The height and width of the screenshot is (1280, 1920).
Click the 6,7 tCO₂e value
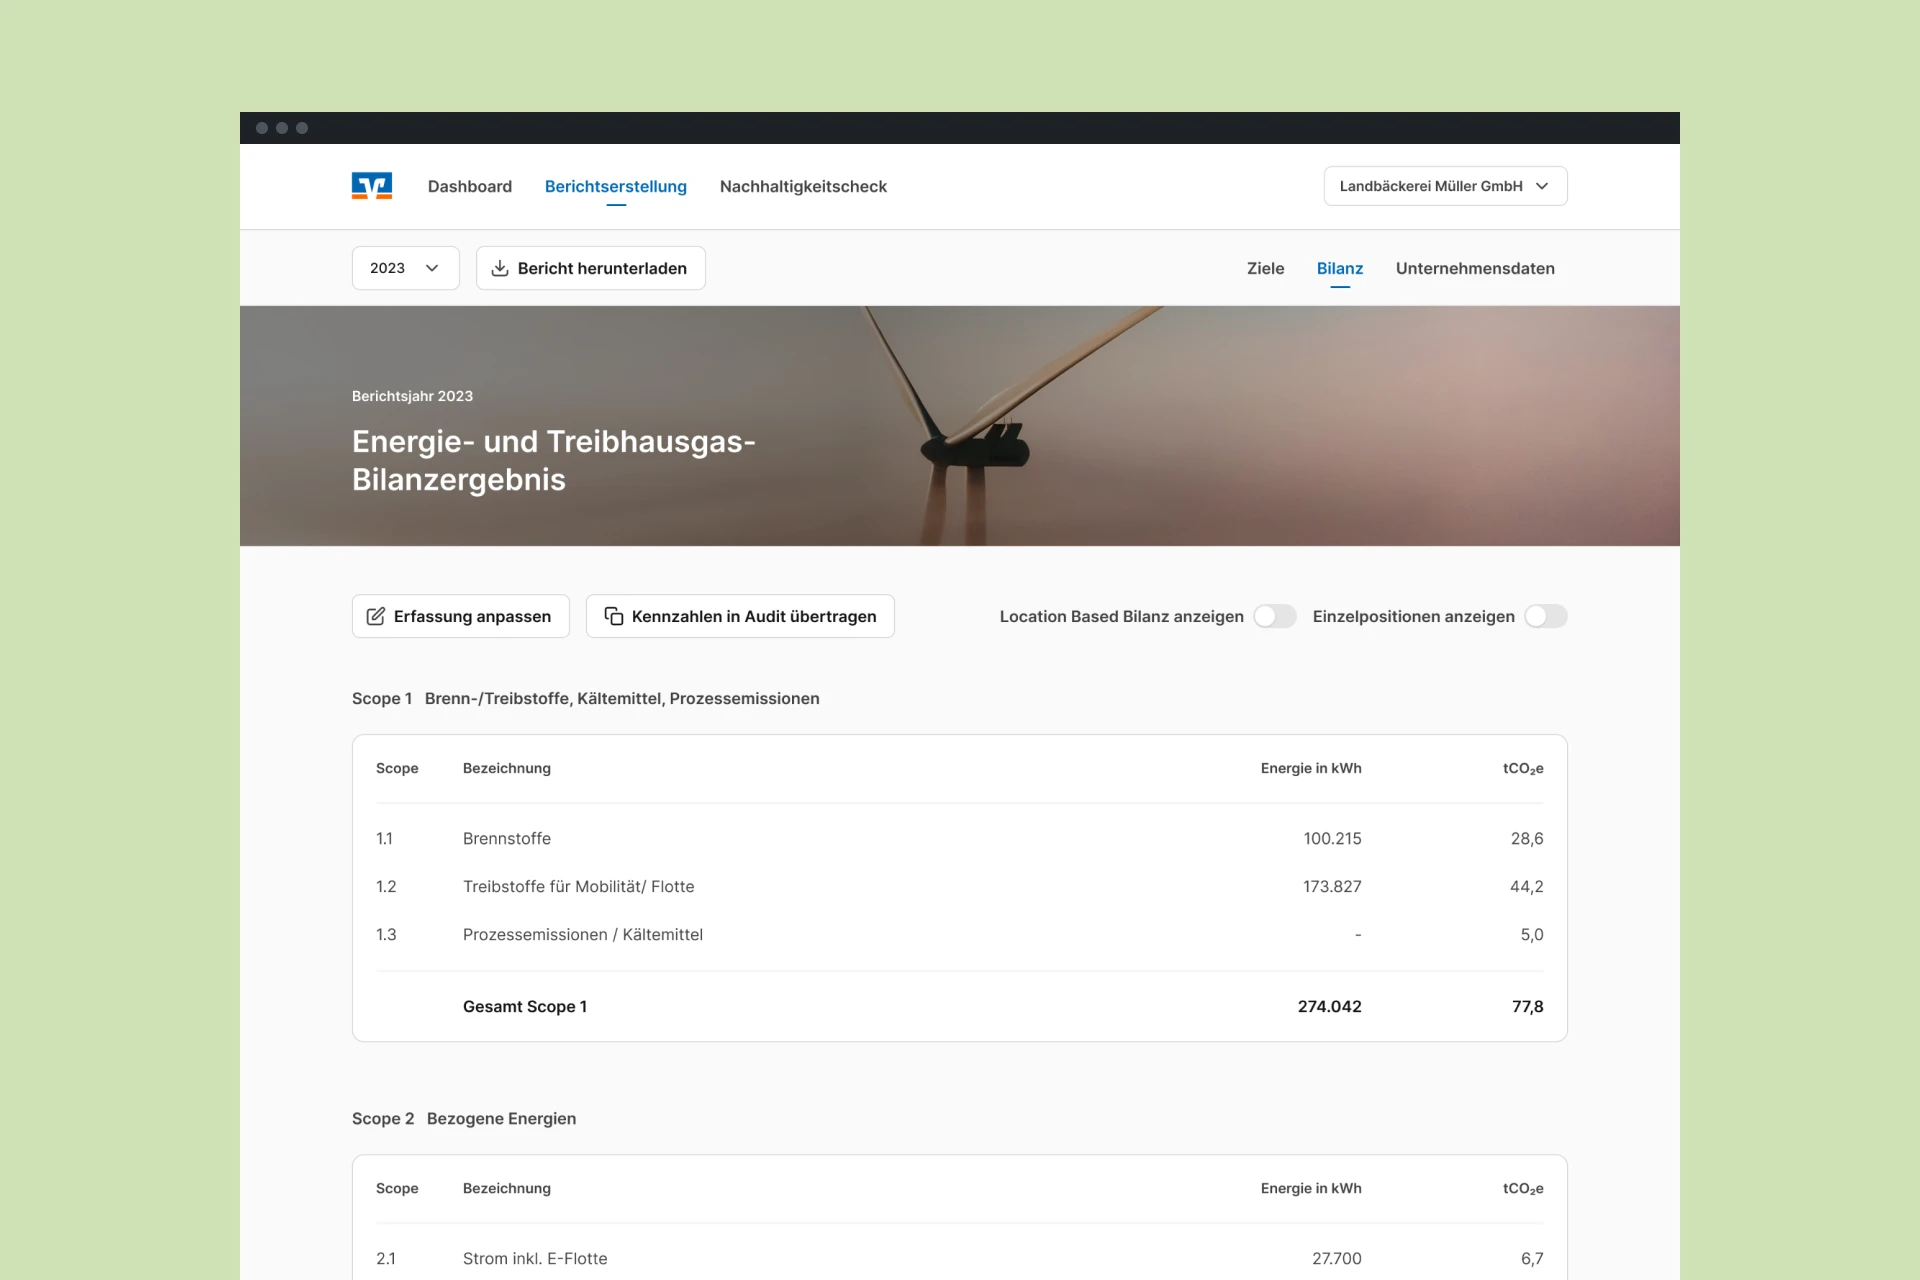pyautogui.click(x=1532, y=1258)
